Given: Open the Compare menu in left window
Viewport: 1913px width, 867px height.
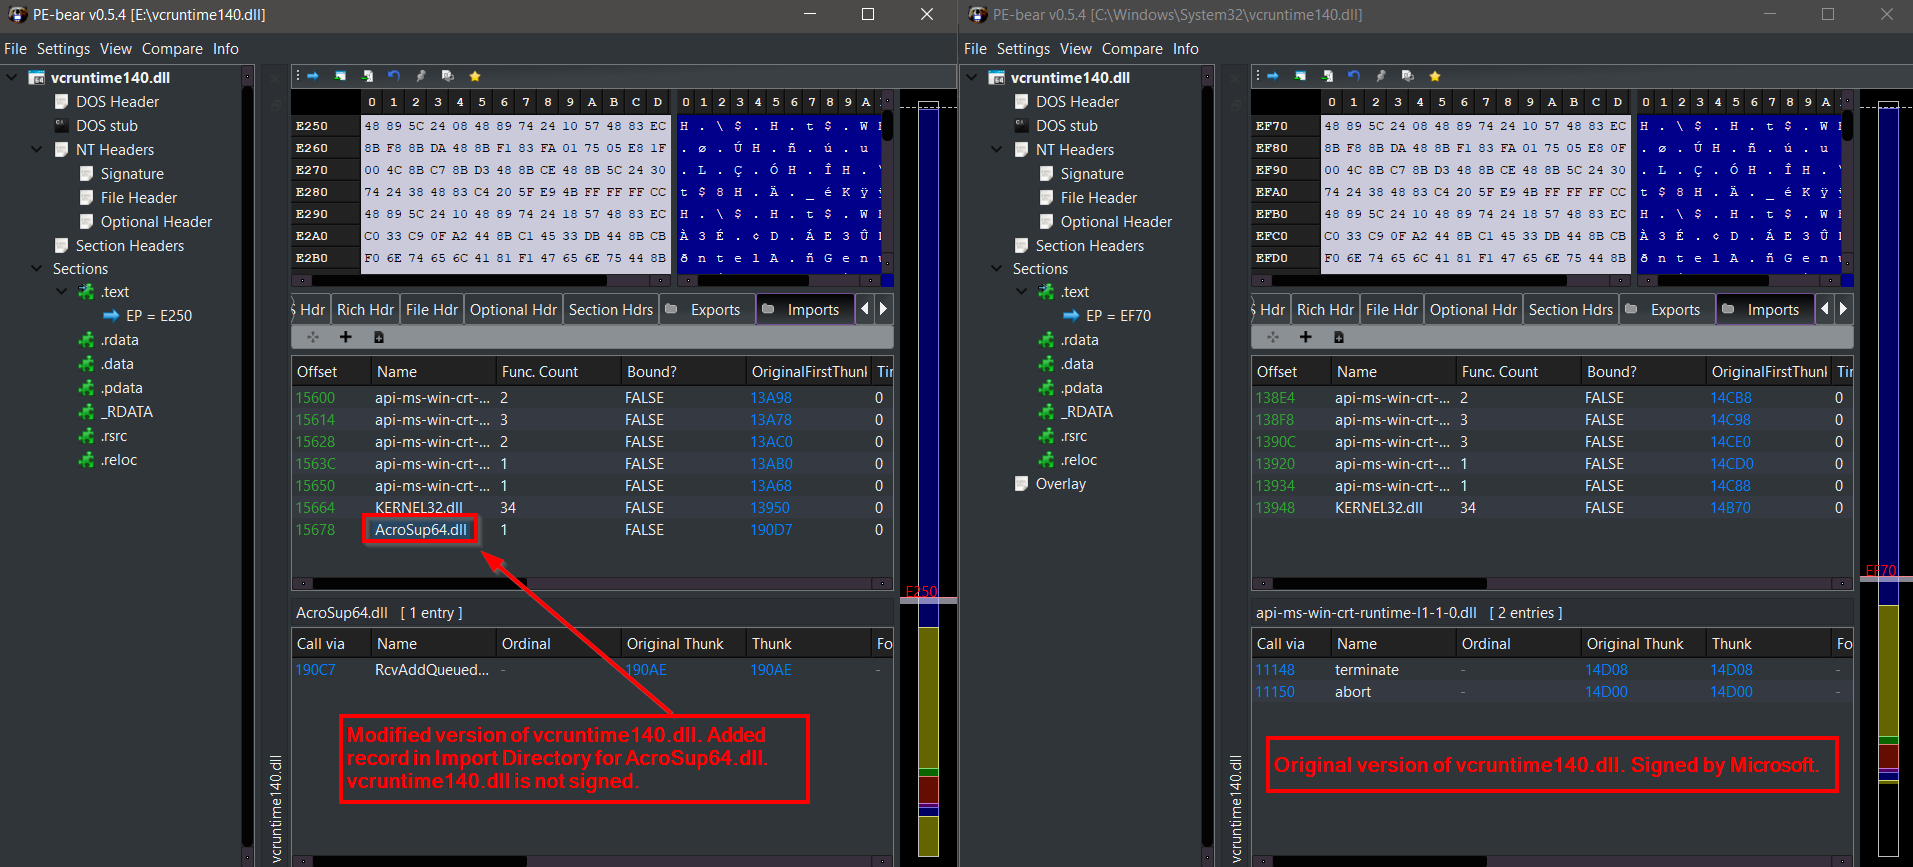Looking at the screenshot, I should coord(172,49).
